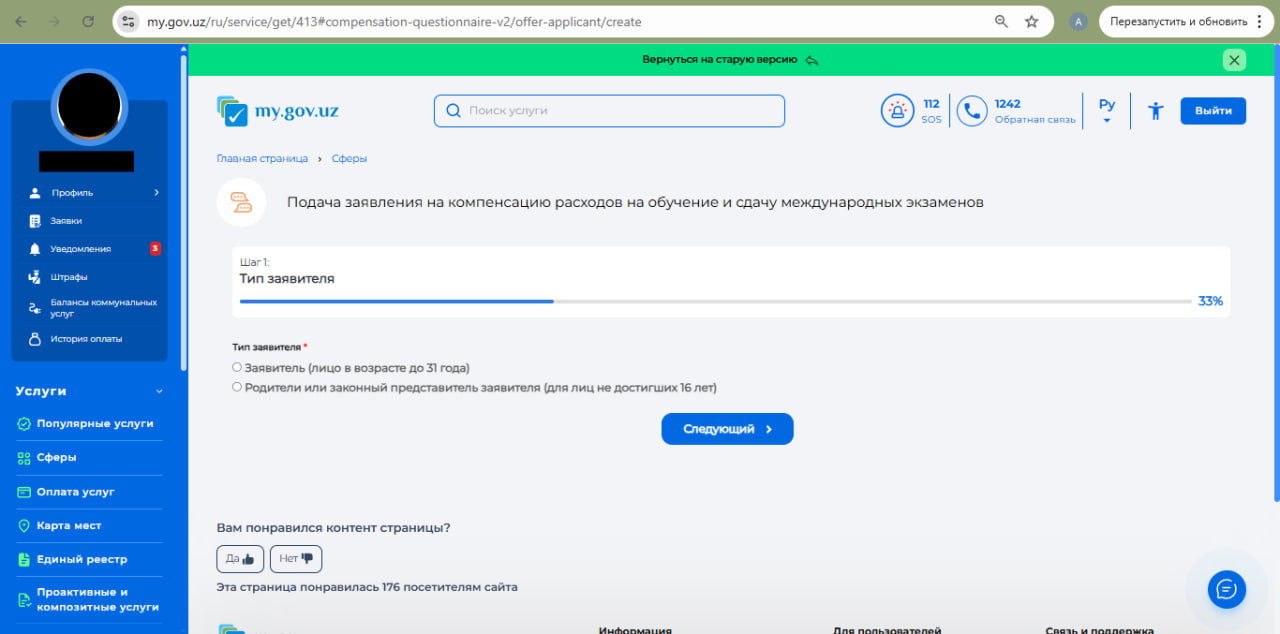Click the 112 SOS emergency icon
This screenshot has height=634, width=1280.
click(897, 111)
